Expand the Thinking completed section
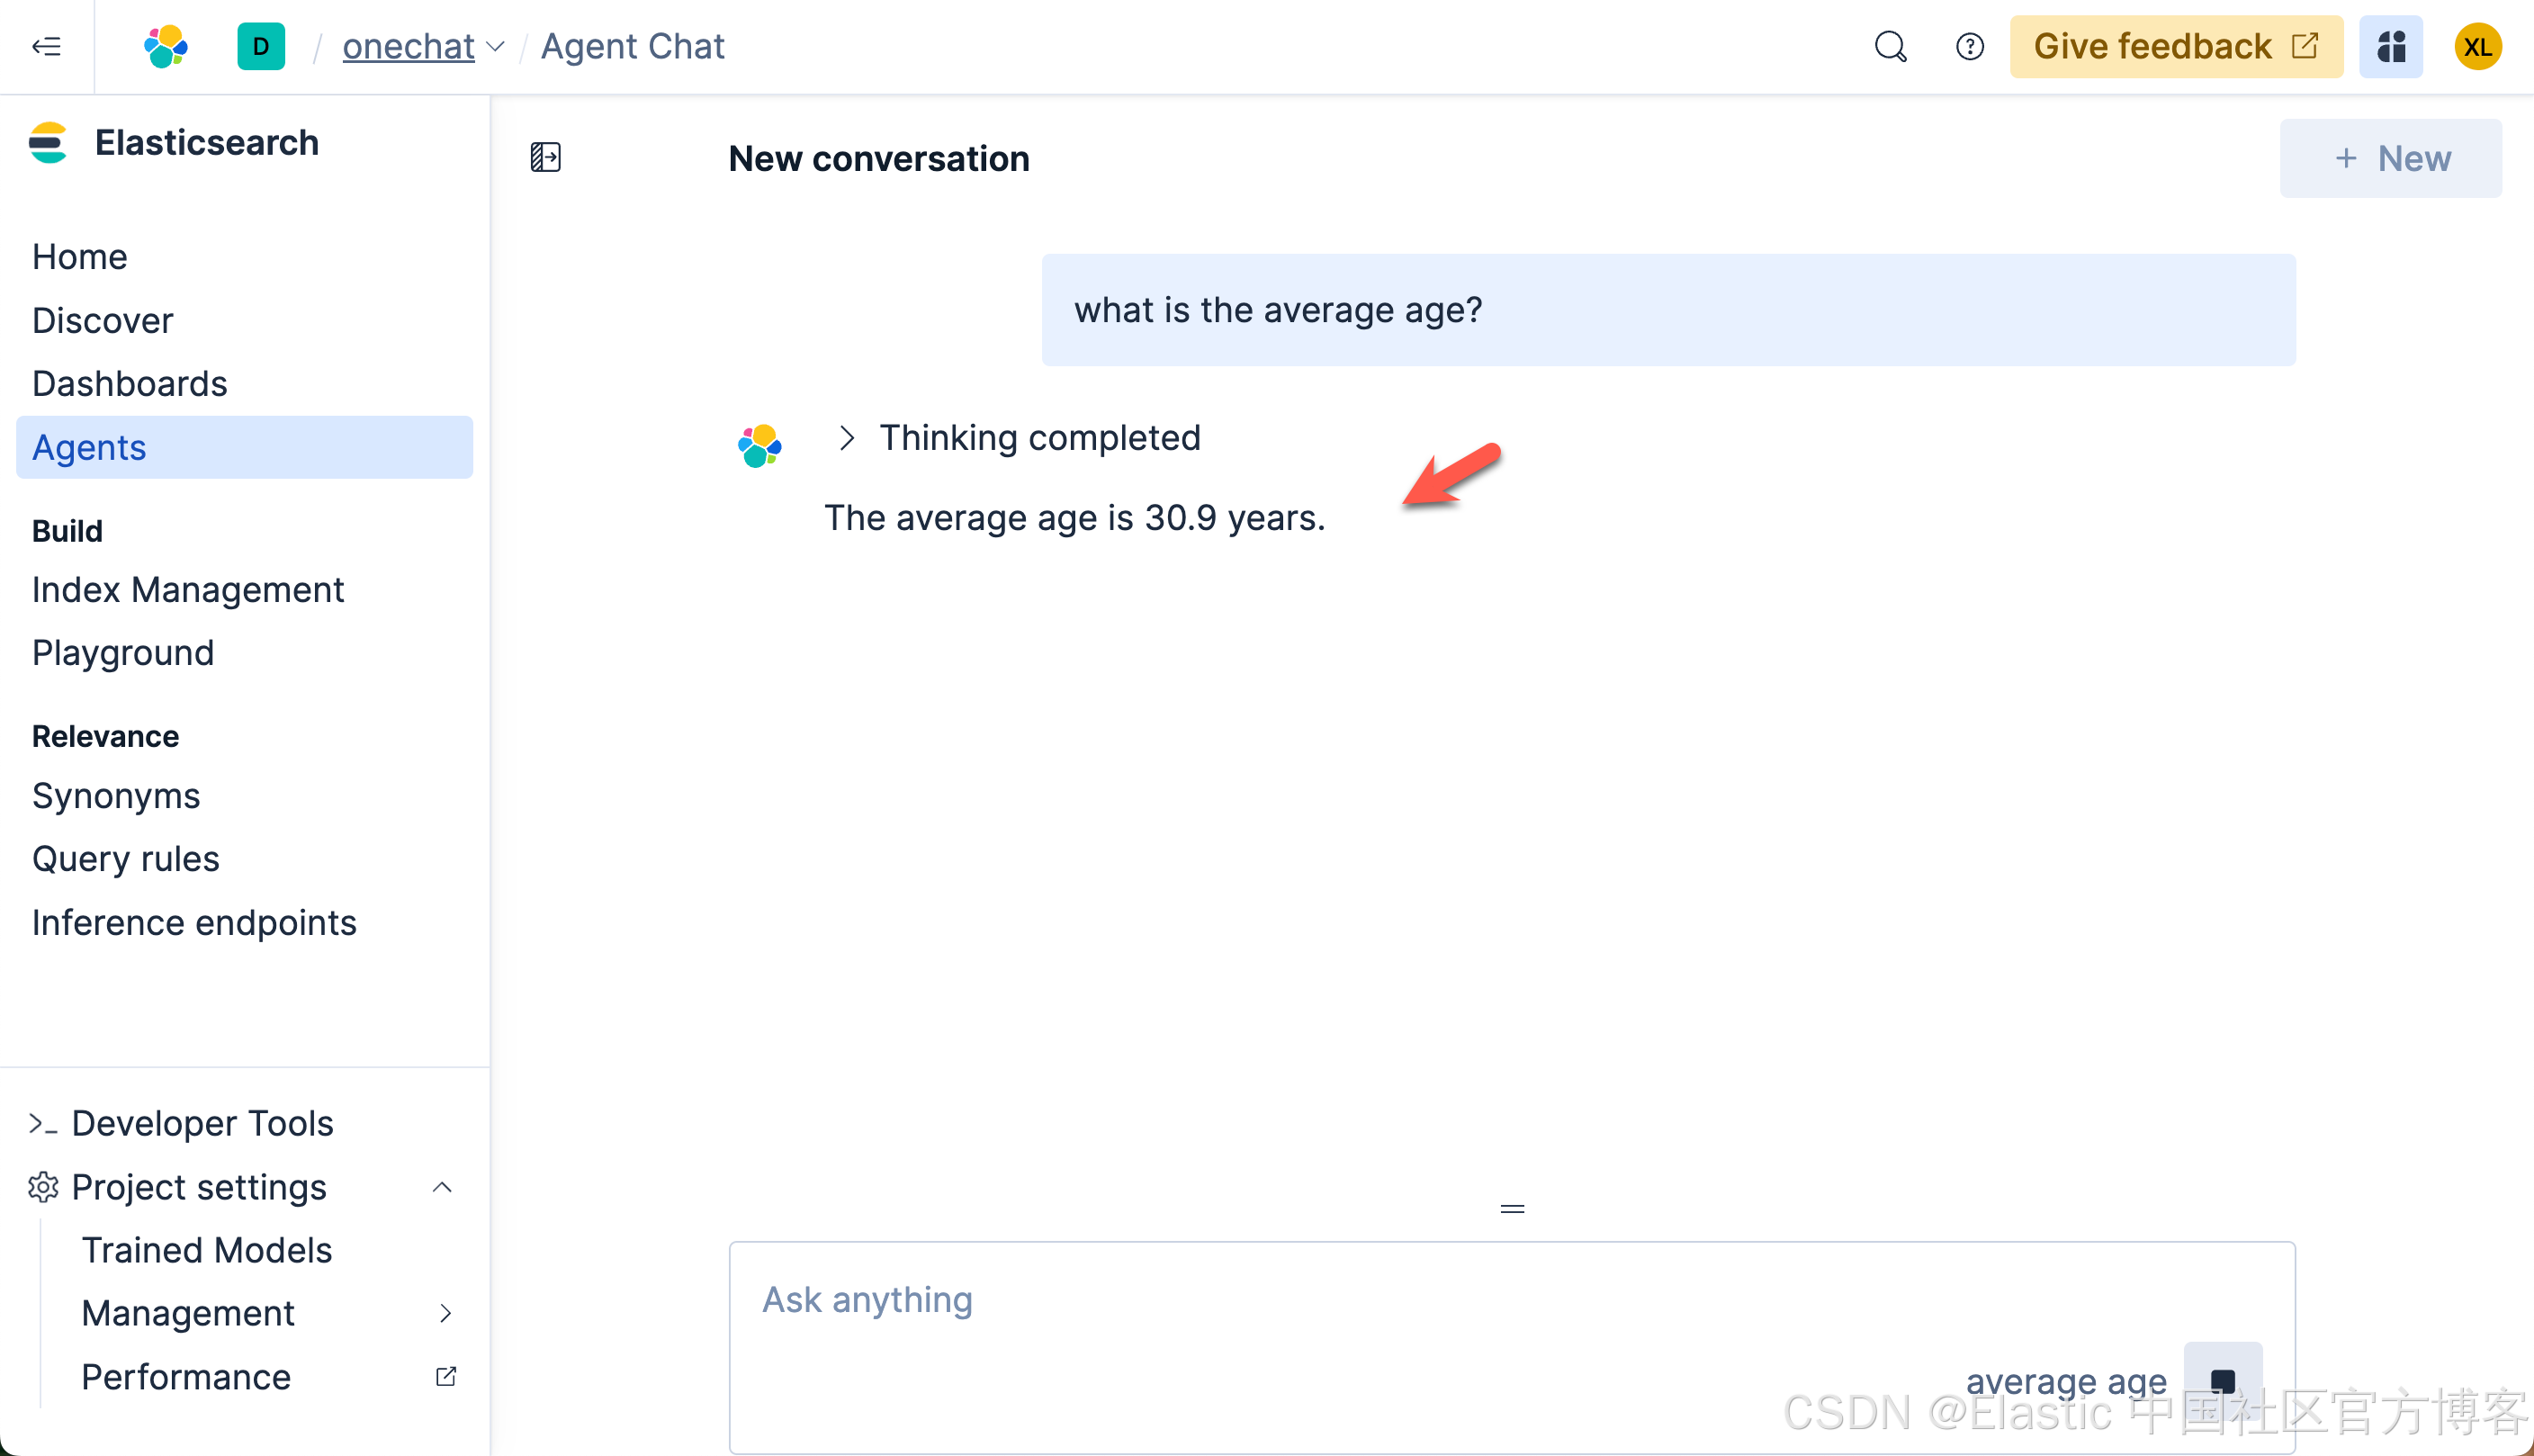This screenshot has width=2534, height=1456. tap(1018, 438)
